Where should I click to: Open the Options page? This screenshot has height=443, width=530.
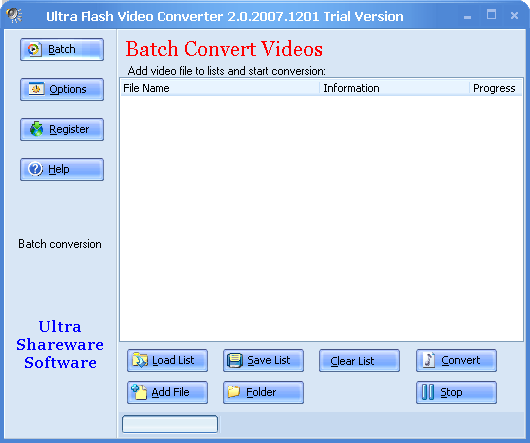coord(62,89)
